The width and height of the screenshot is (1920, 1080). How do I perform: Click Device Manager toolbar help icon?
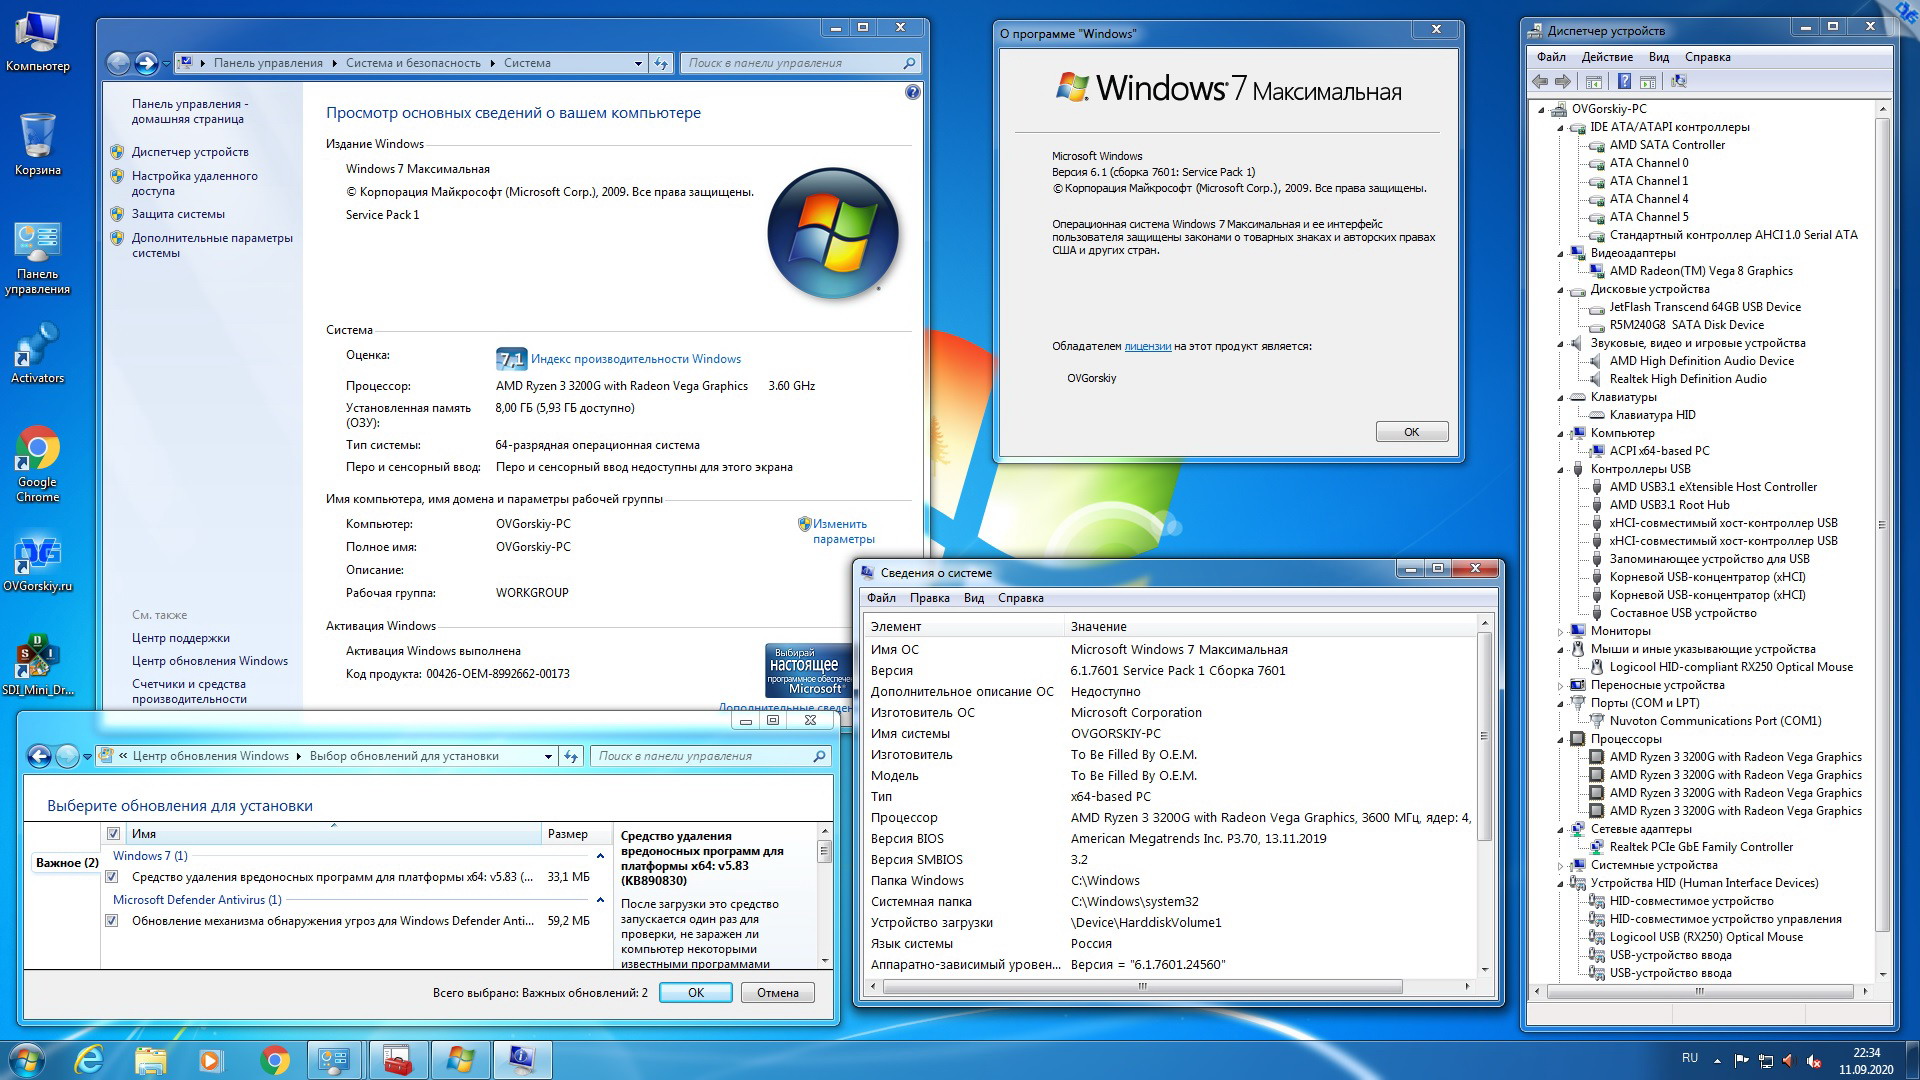[1624, 82]
